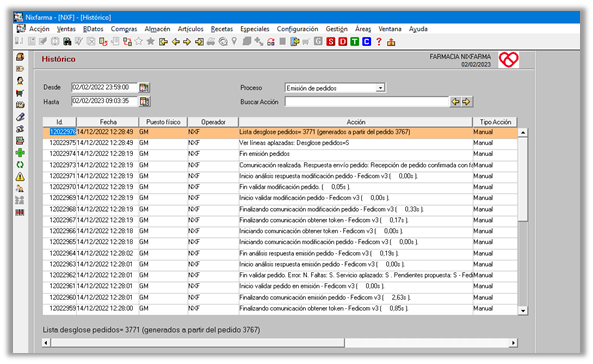Open the Ayuda menu

(418, 29)
